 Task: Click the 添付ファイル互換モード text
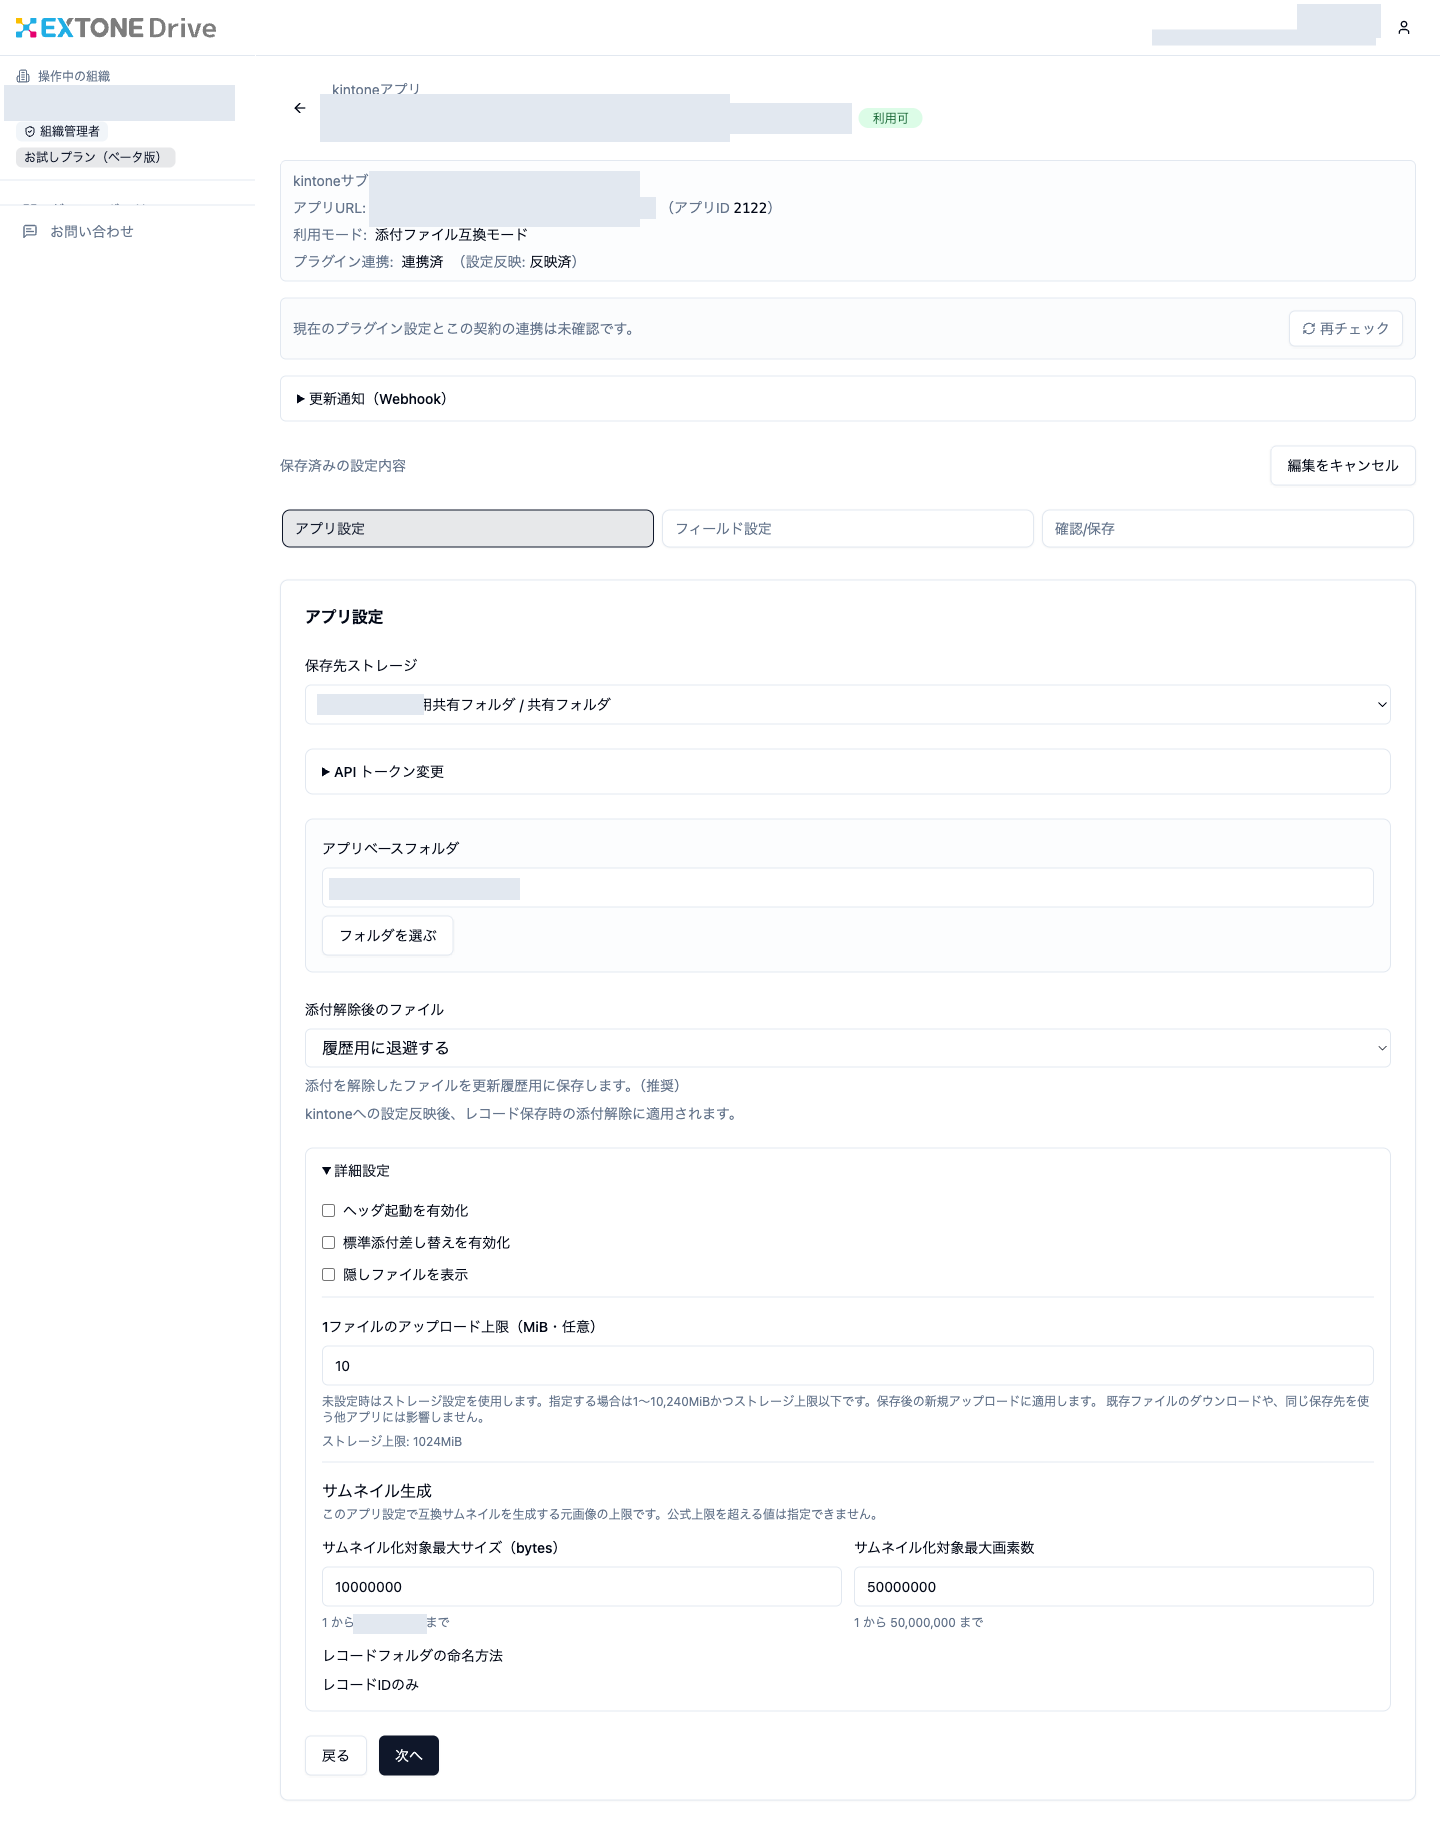point(451,235)
